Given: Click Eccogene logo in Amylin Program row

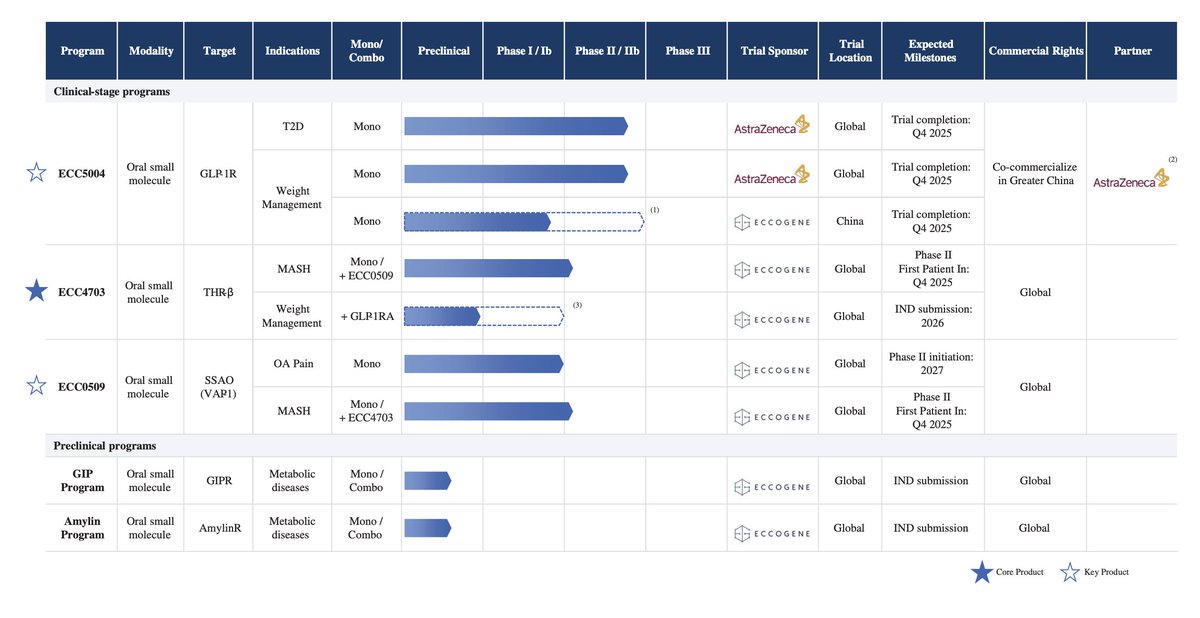Looking at the screenshot, I should 772,534.
